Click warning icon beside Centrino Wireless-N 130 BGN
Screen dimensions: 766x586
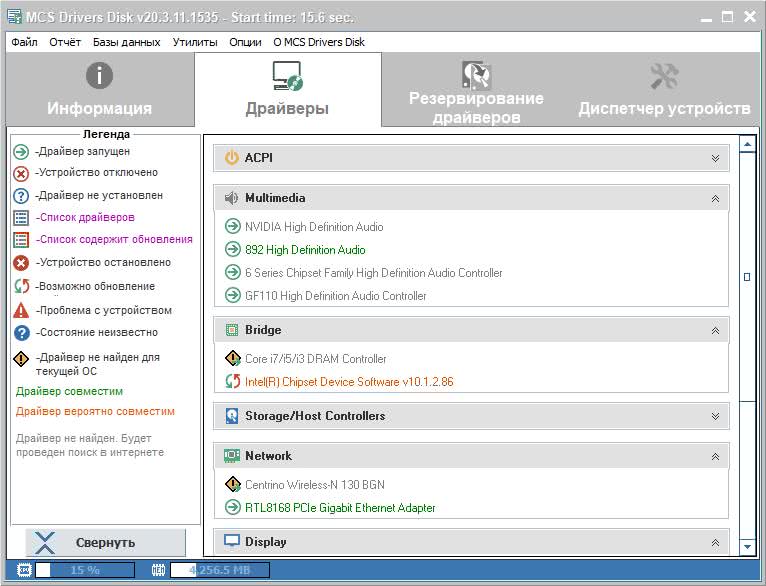point(233,484)
